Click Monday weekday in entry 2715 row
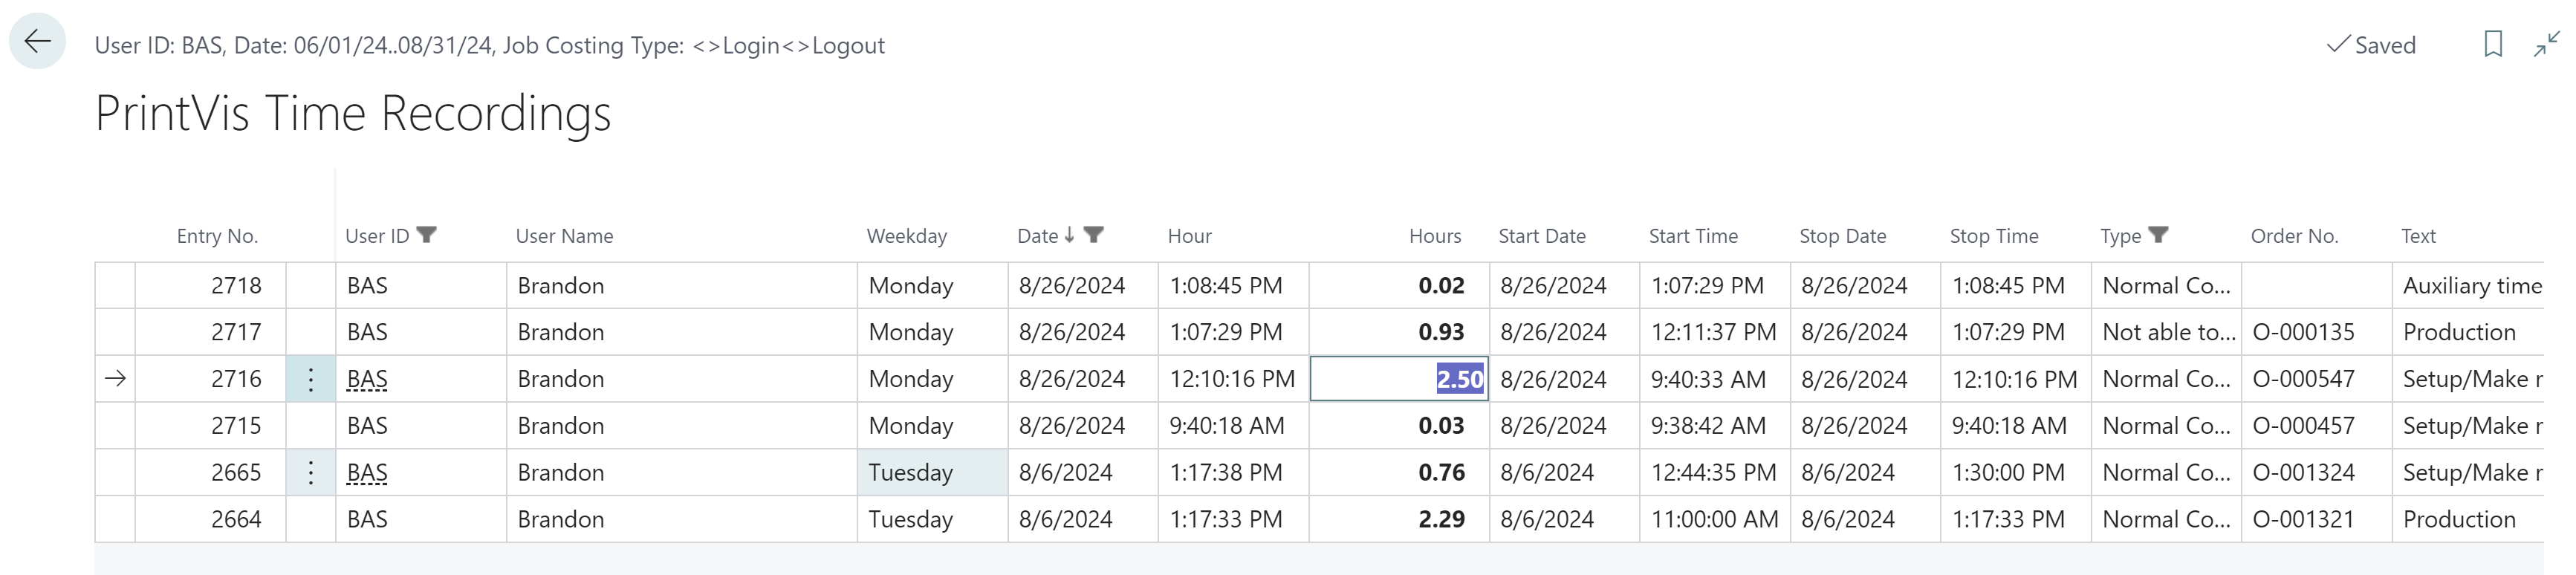Viewport: 2576px width, 575px height. [x=910, y=426]
